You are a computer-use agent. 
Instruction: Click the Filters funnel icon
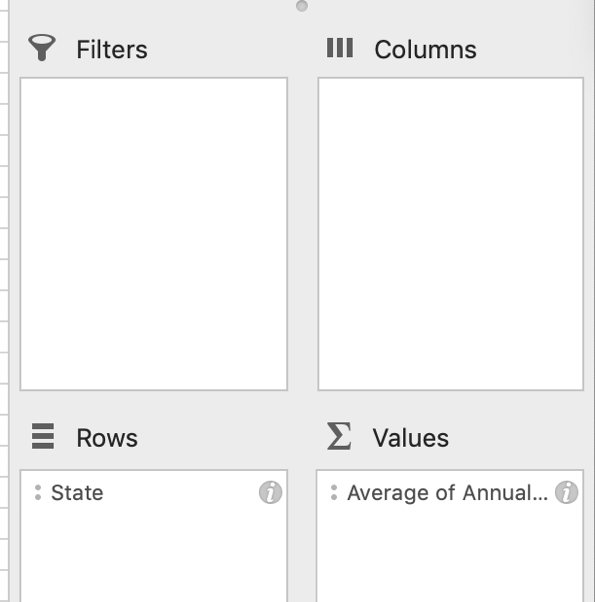pos(42,48)
